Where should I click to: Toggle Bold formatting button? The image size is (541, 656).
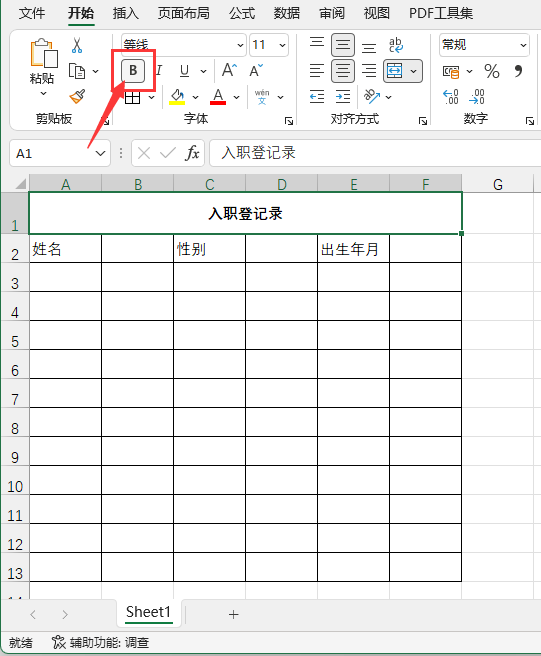[x=133, y=71]
